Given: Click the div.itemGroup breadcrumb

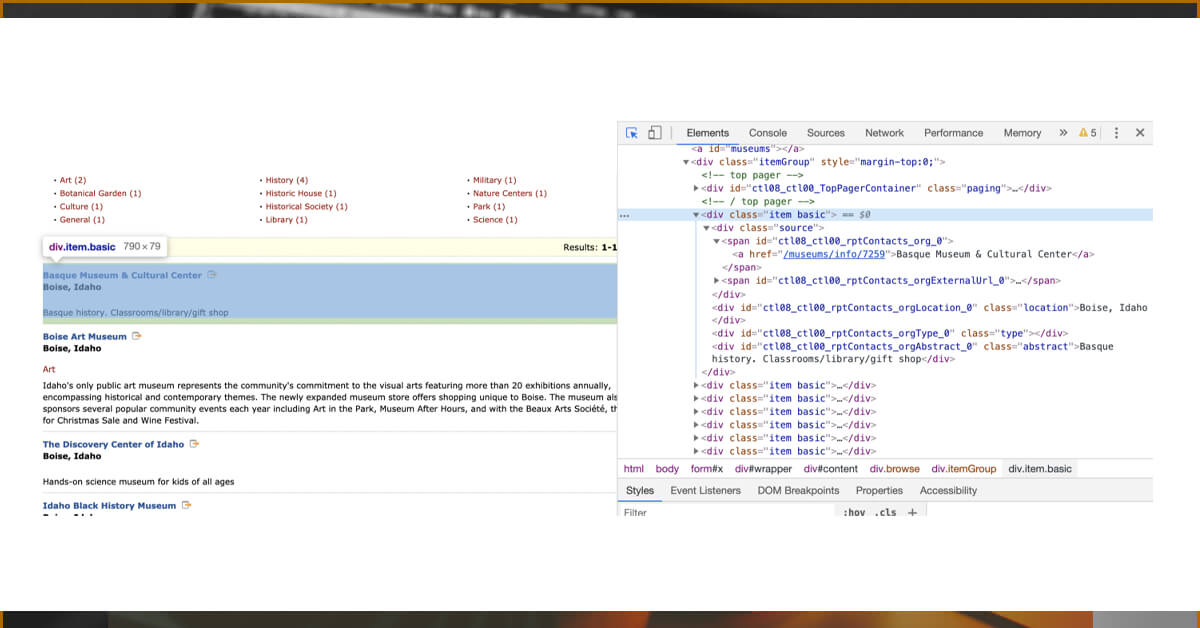Looking at the screenshot, I should (x=964, y=469).
